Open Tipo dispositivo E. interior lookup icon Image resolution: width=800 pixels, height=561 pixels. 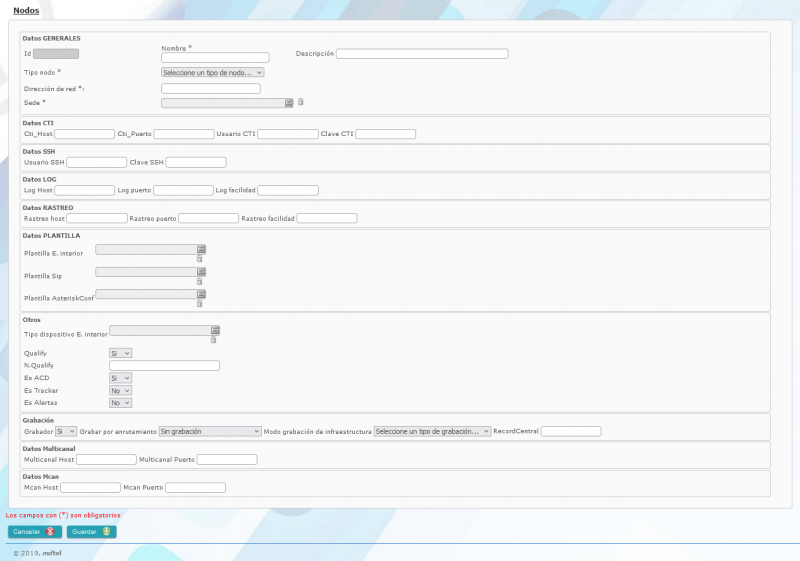215,330
